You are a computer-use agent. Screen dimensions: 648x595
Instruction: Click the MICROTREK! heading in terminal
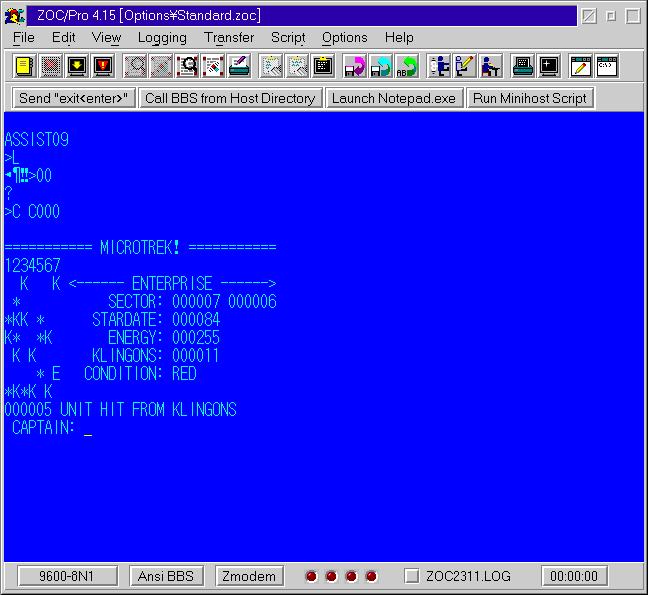click(140, 248)
